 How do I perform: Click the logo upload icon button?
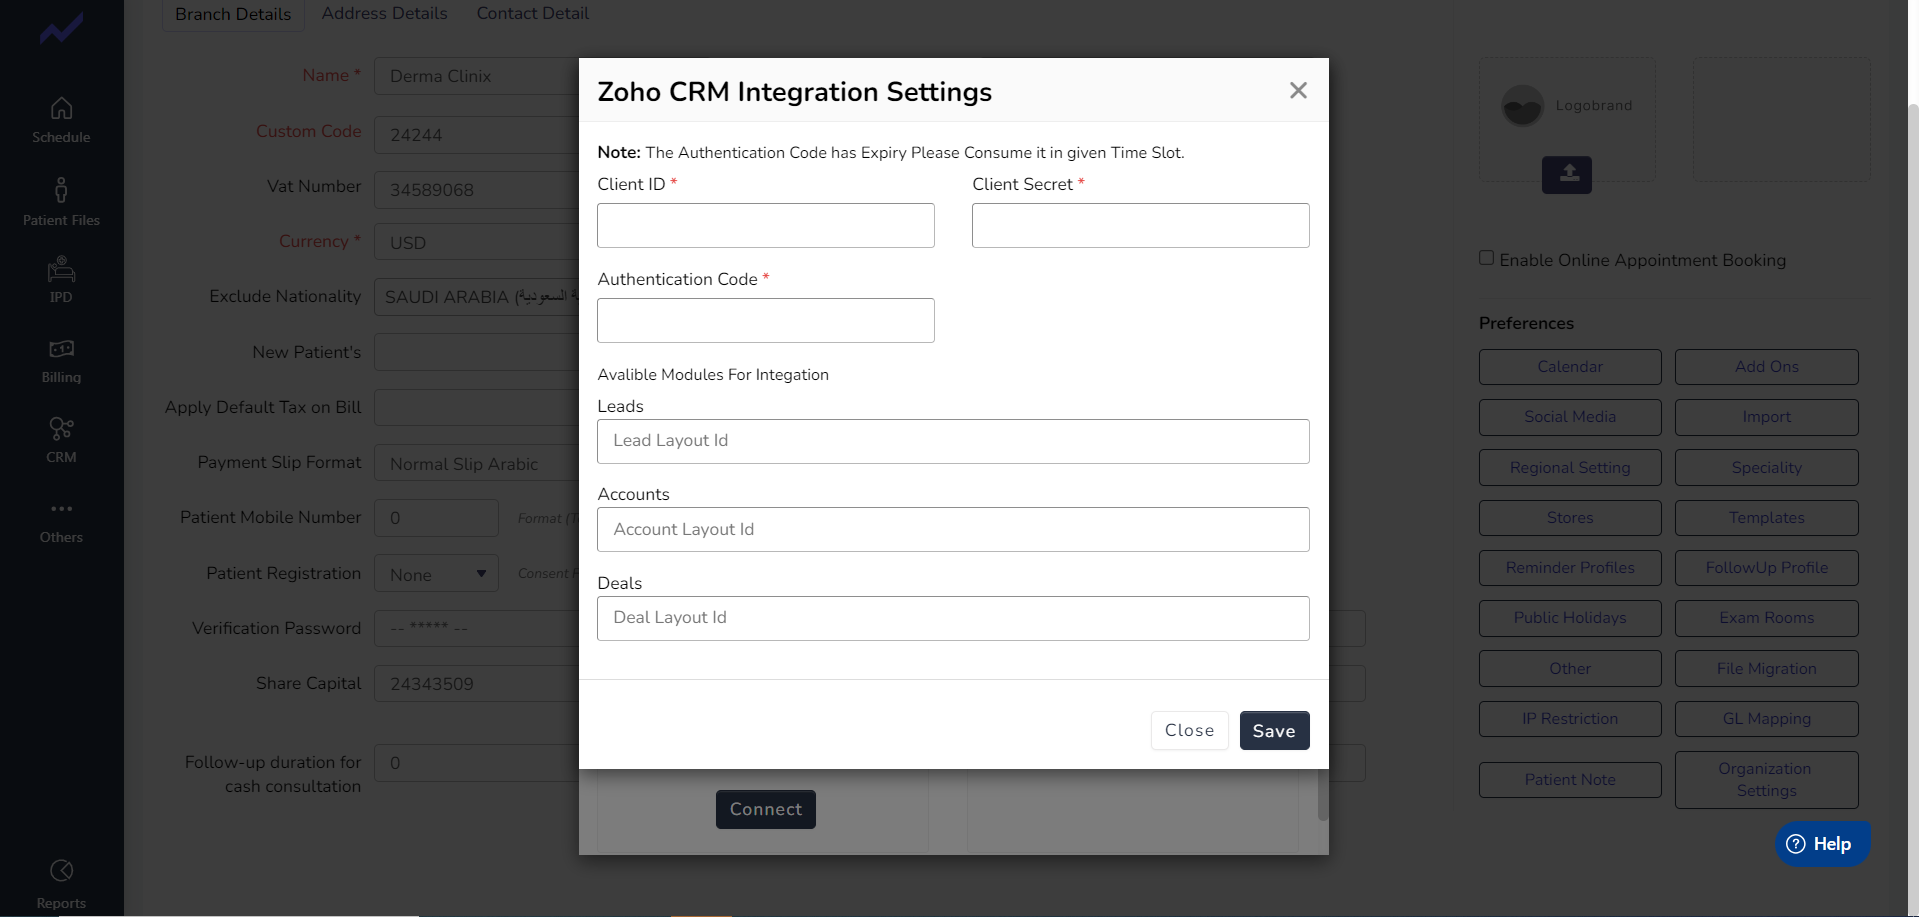(1566, 174)
